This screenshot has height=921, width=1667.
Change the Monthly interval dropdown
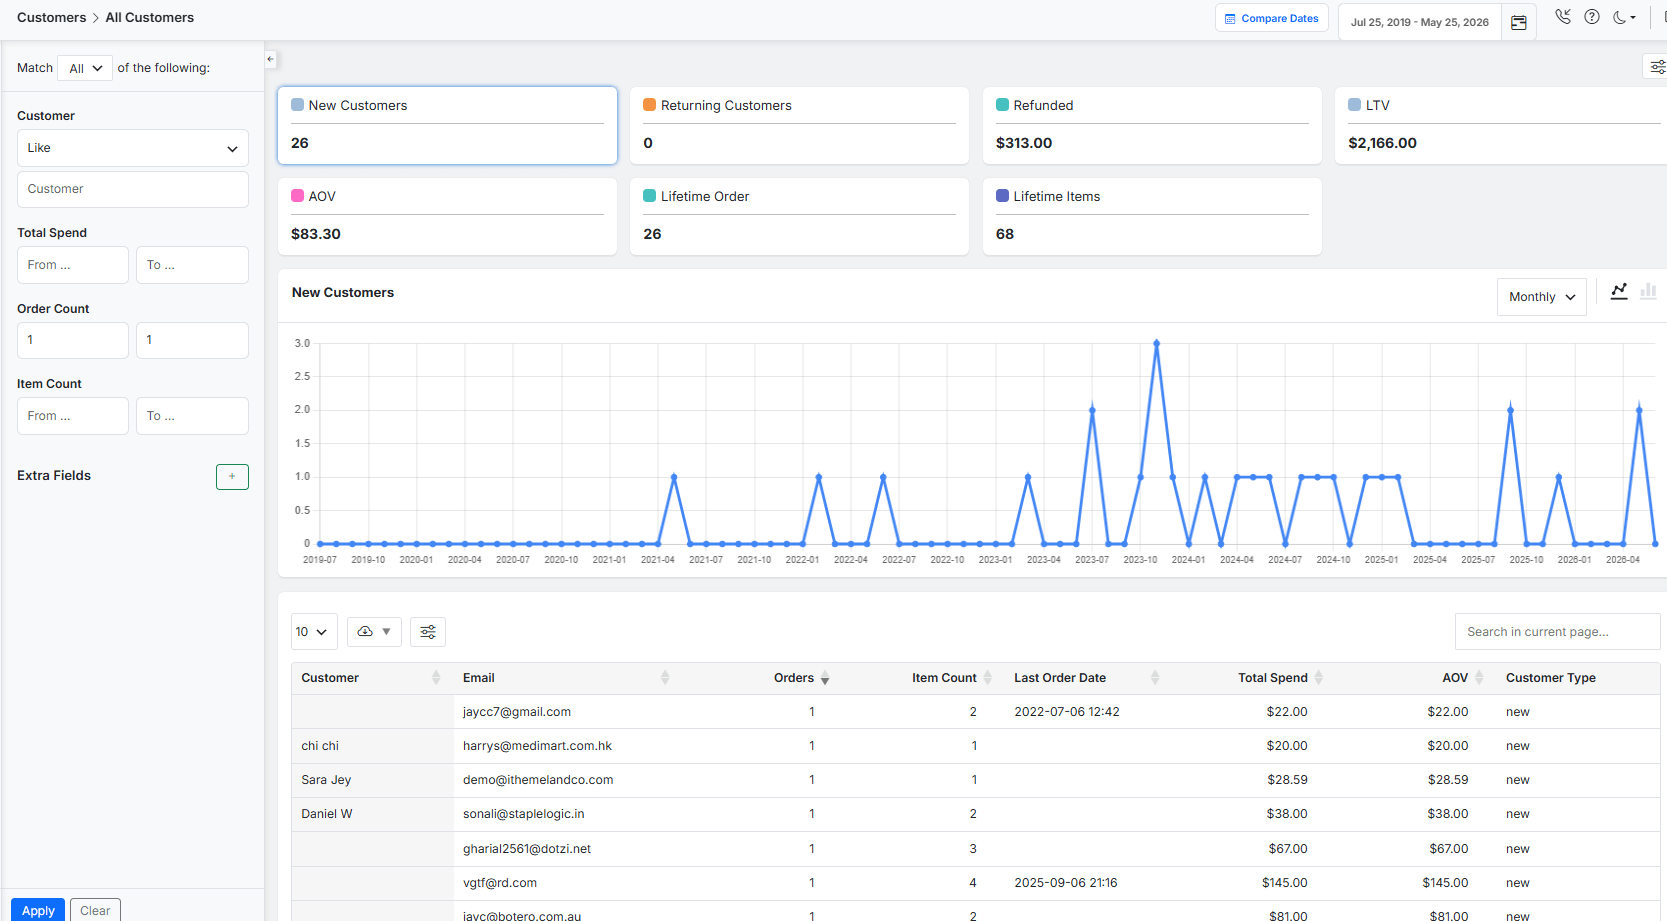[x=1541, y=297]
